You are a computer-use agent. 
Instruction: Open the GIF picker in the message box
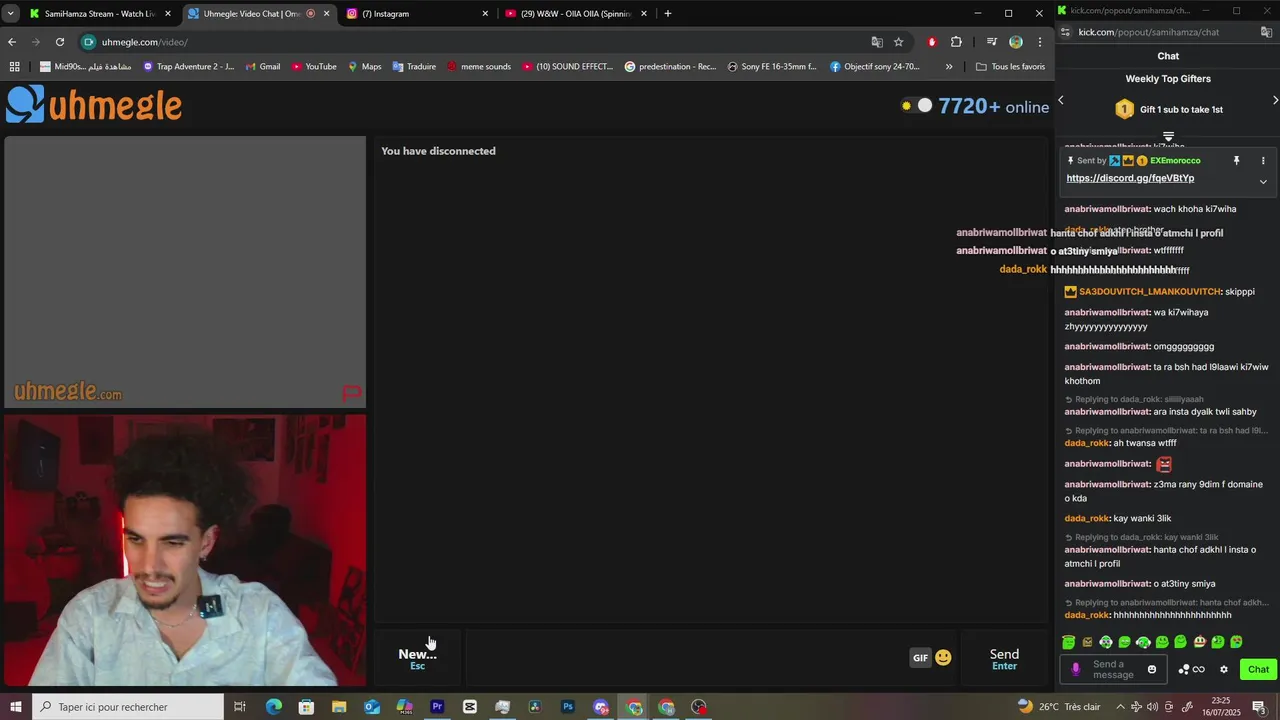(x=920, y=658)
